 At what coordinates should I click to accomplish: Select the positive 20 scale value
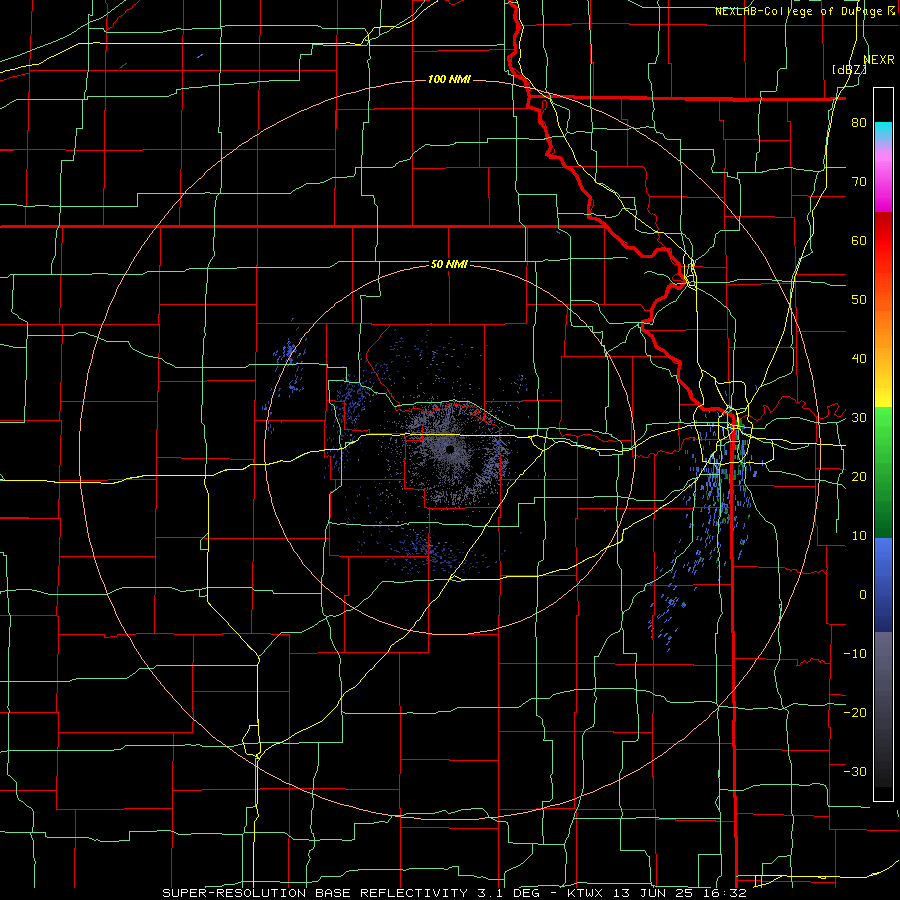pos(859,476)
